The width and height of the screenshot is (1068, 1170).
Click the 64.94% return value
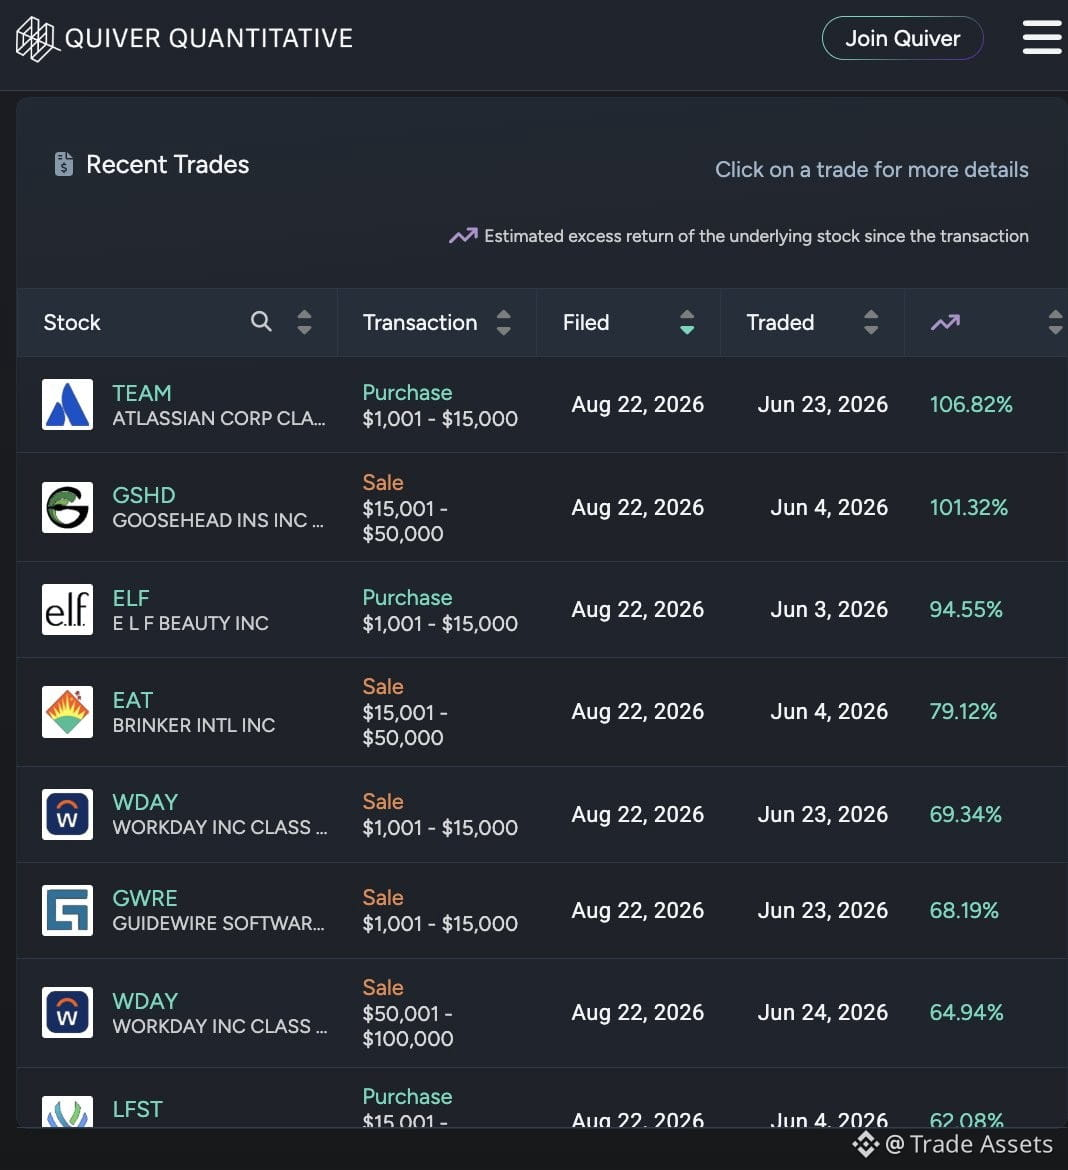966,1013
